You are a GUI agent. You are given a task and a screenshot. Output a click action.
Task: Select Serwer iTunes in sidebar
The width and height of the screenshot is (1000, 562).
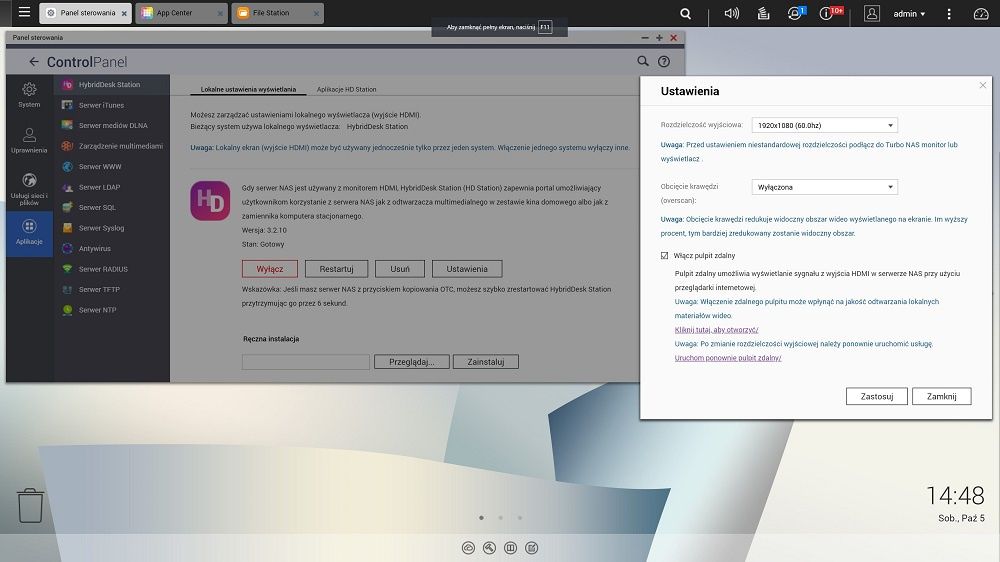pyautogui.click(x=112, y=105)
